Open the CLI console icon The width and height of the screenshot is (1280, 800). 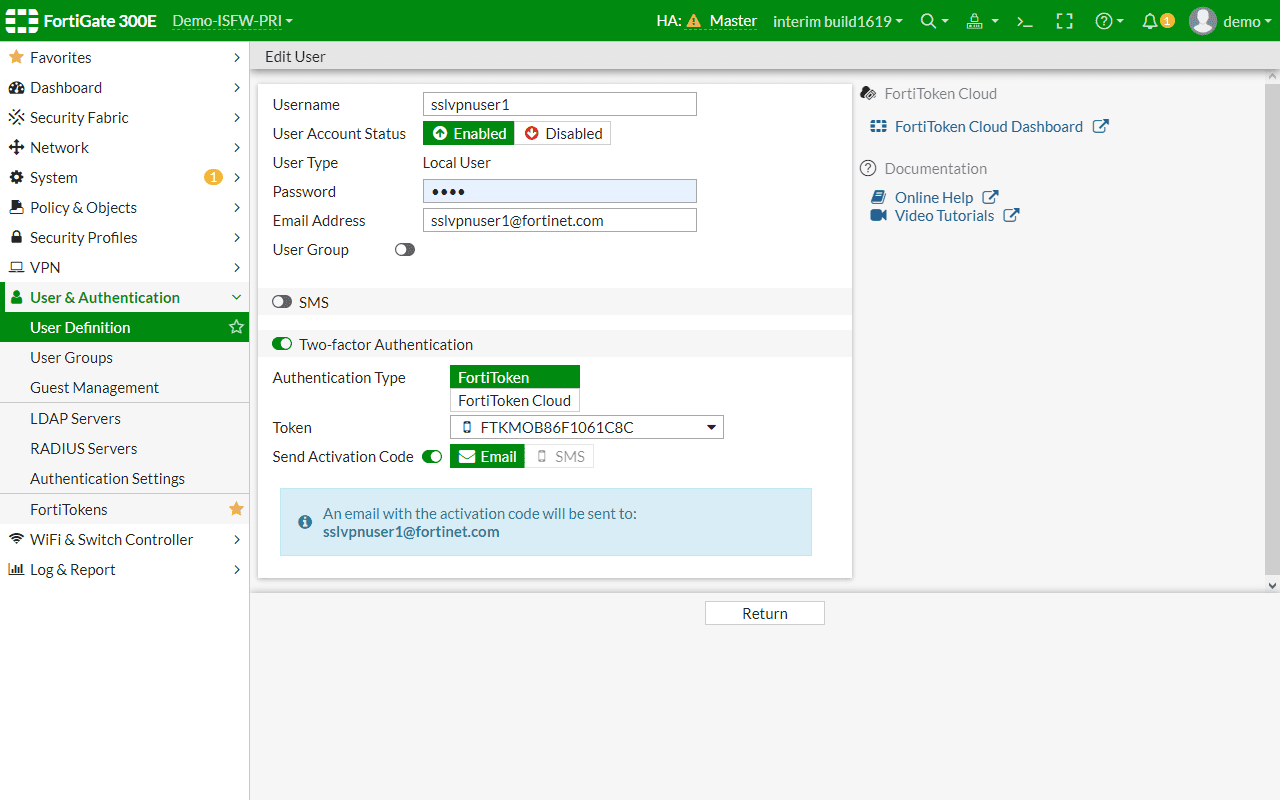(1024, 21)
